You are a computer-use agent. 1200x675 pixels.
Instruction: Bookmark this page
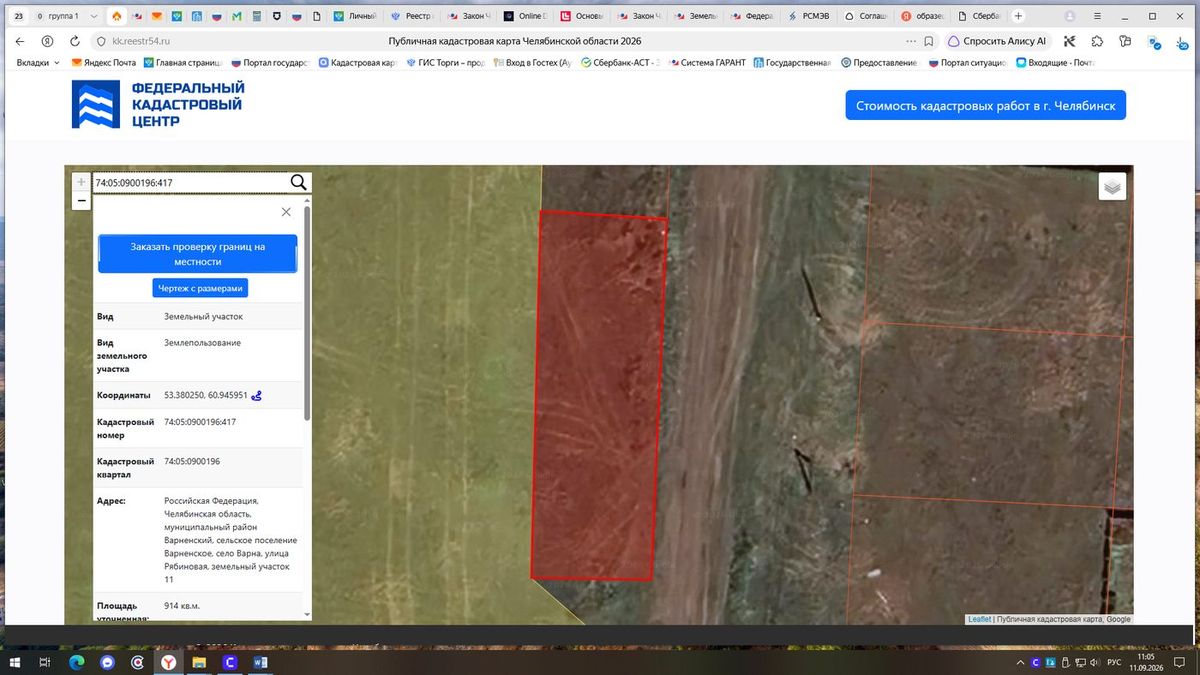point(930,41)
